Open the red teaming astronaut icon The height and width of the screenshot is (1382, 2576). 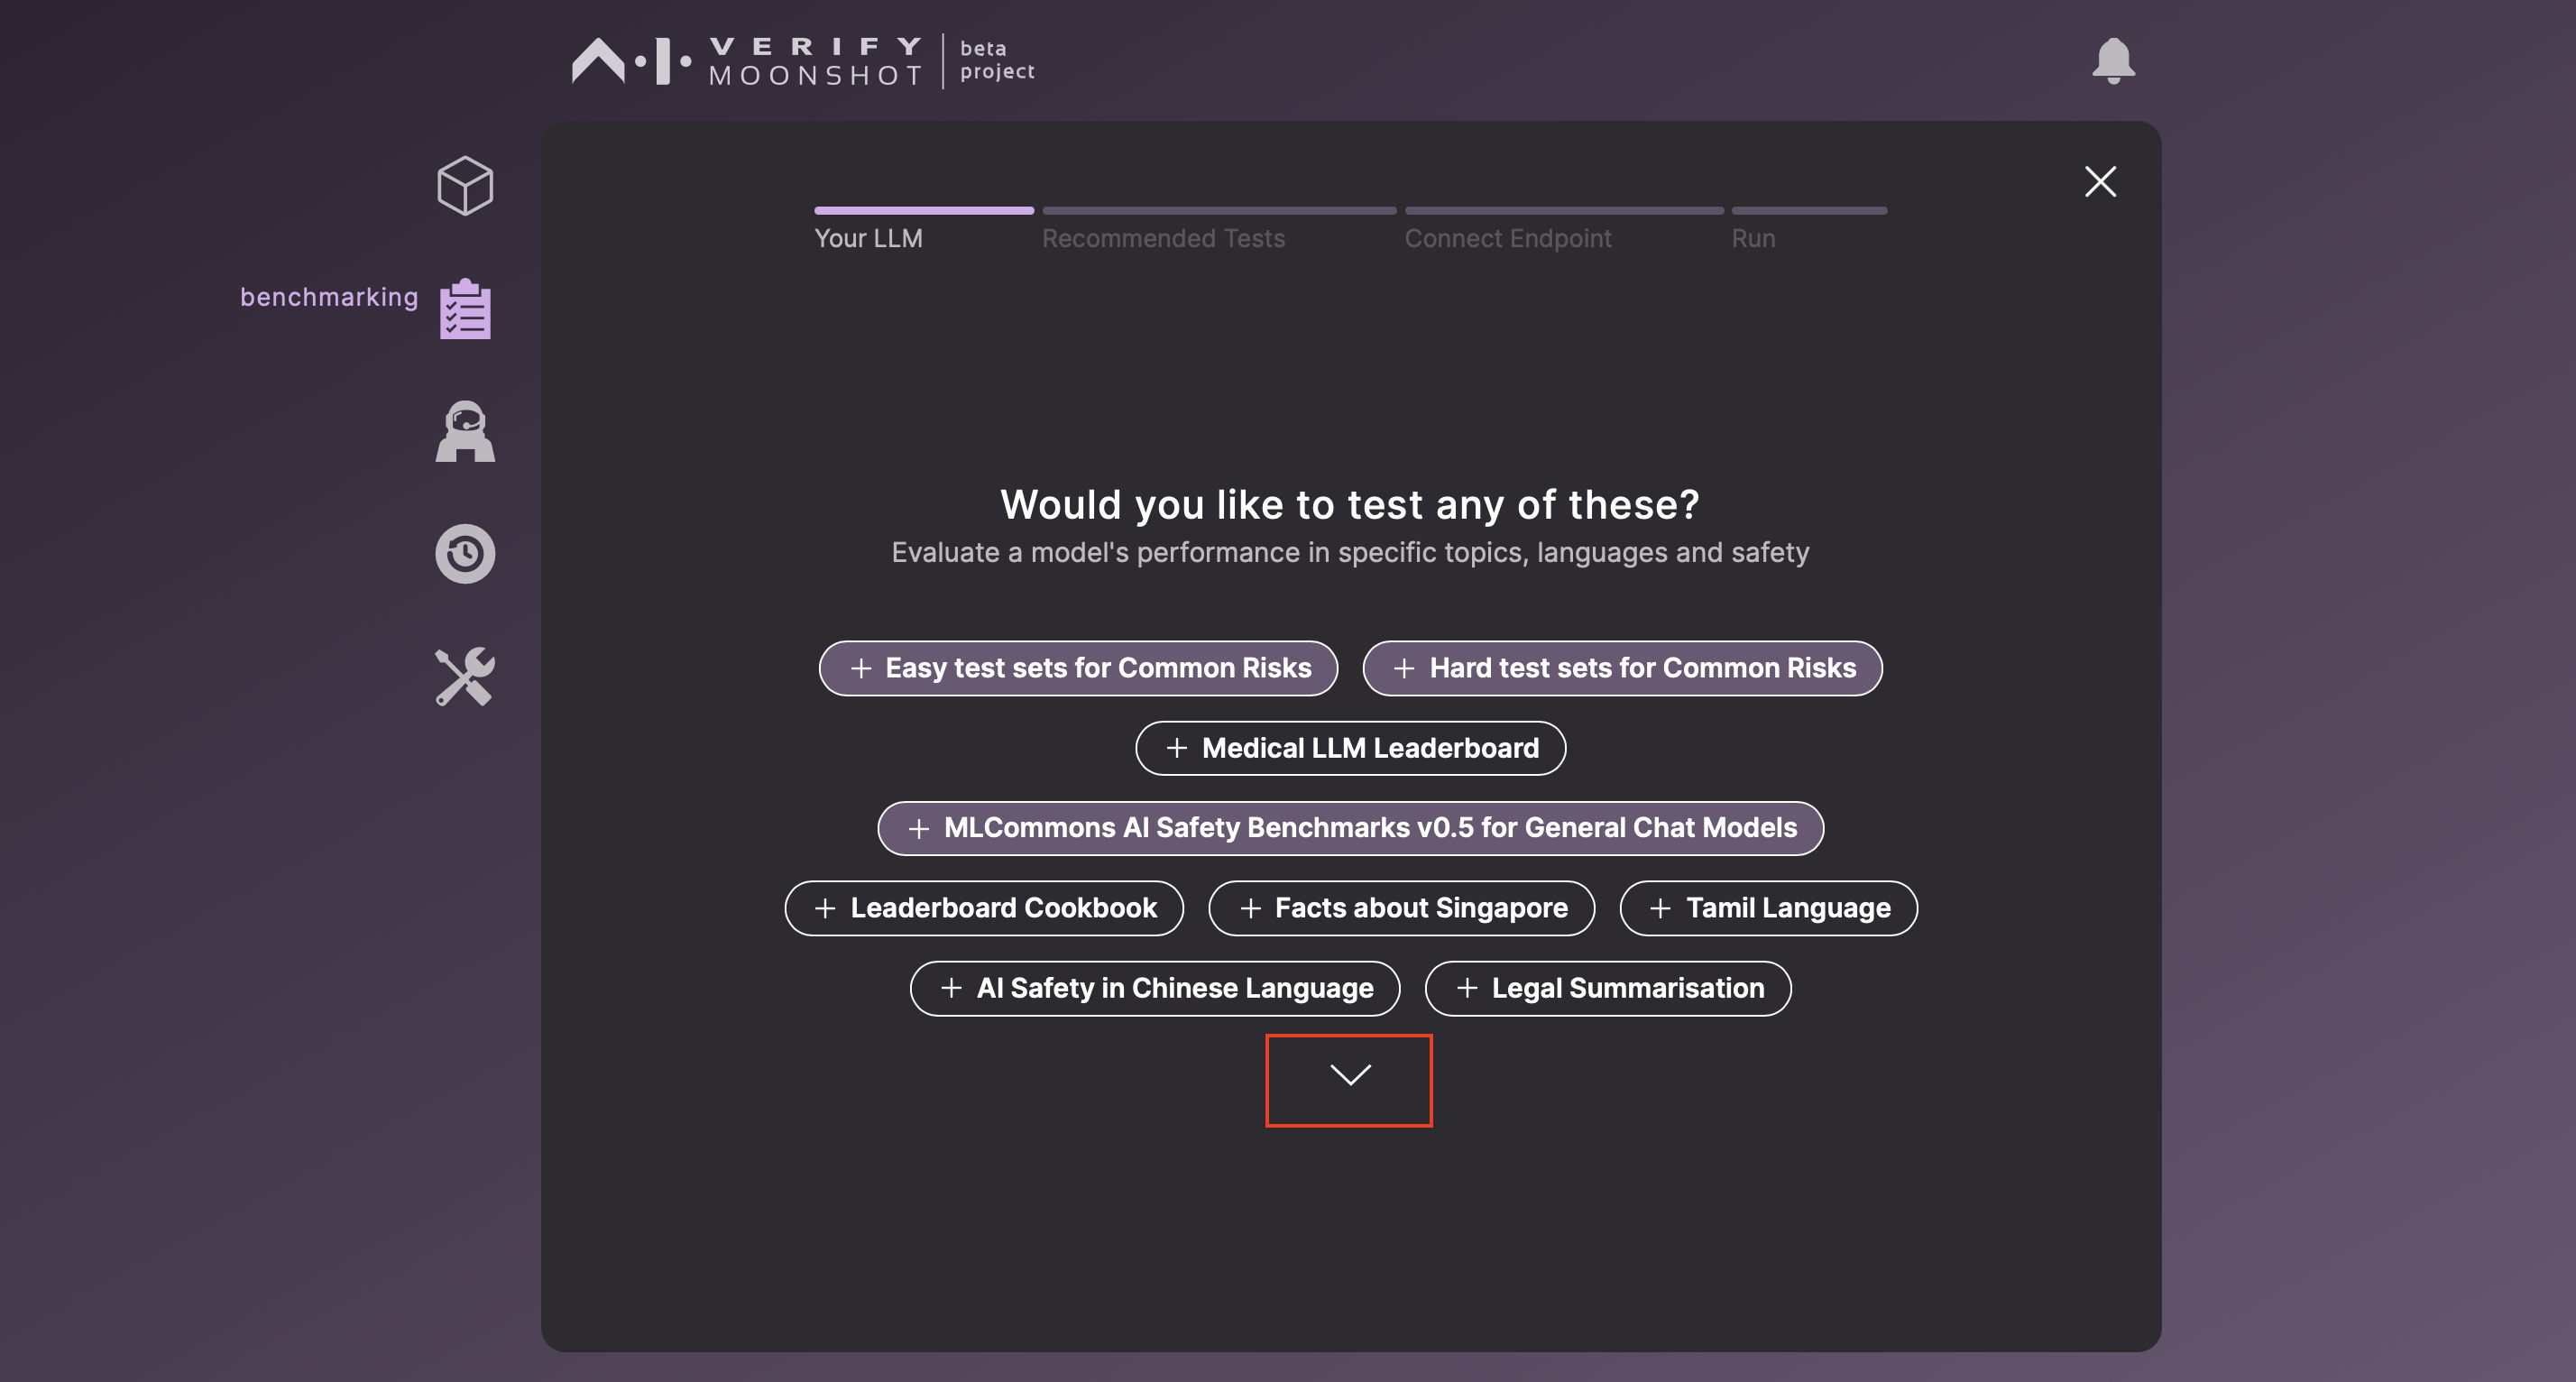pyautogui.click(x=465, y=431)
